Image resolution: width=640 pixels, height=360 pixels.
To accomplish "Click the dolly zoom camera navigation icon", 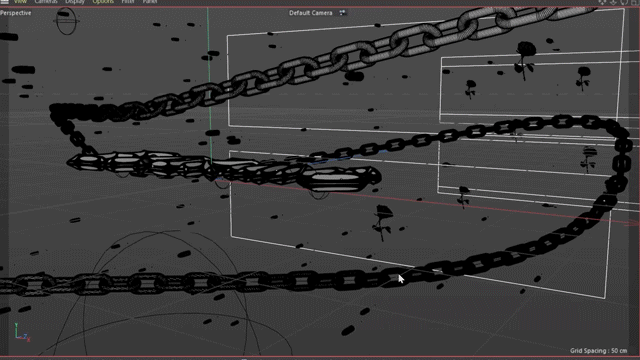I will (x=613, y=2).
